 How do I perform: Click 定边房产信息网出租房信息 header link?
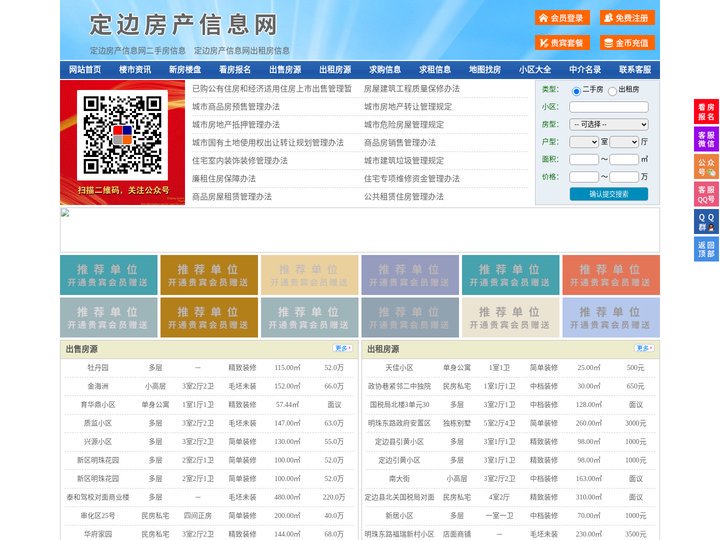pyautogui.click(x=242, y=51)
